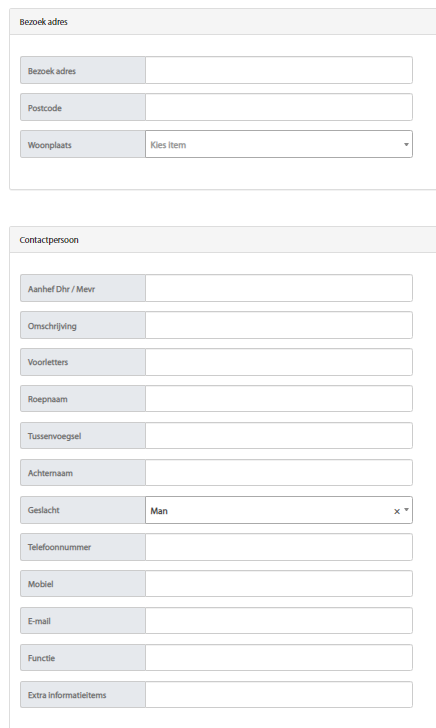Open the Woonplaats dropdown arrow
This screenshot has height=728, width=436.
(x=406, y=144)
